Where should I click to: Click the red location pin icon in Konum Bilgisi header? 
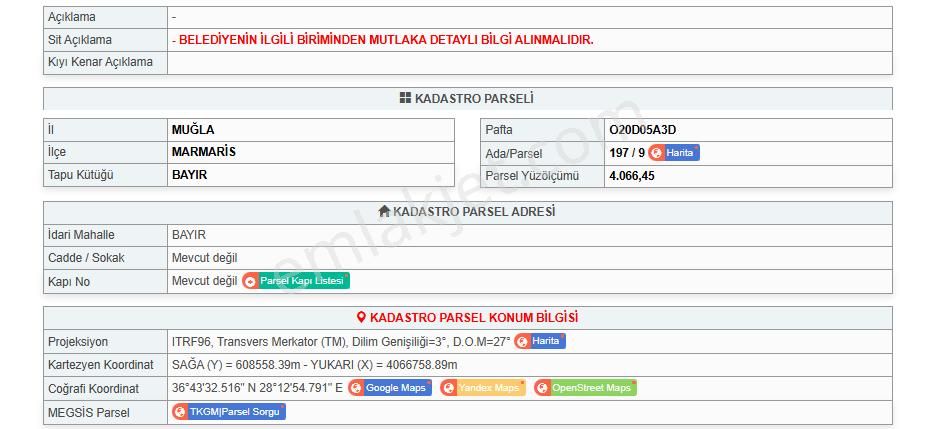coord(362,318)
